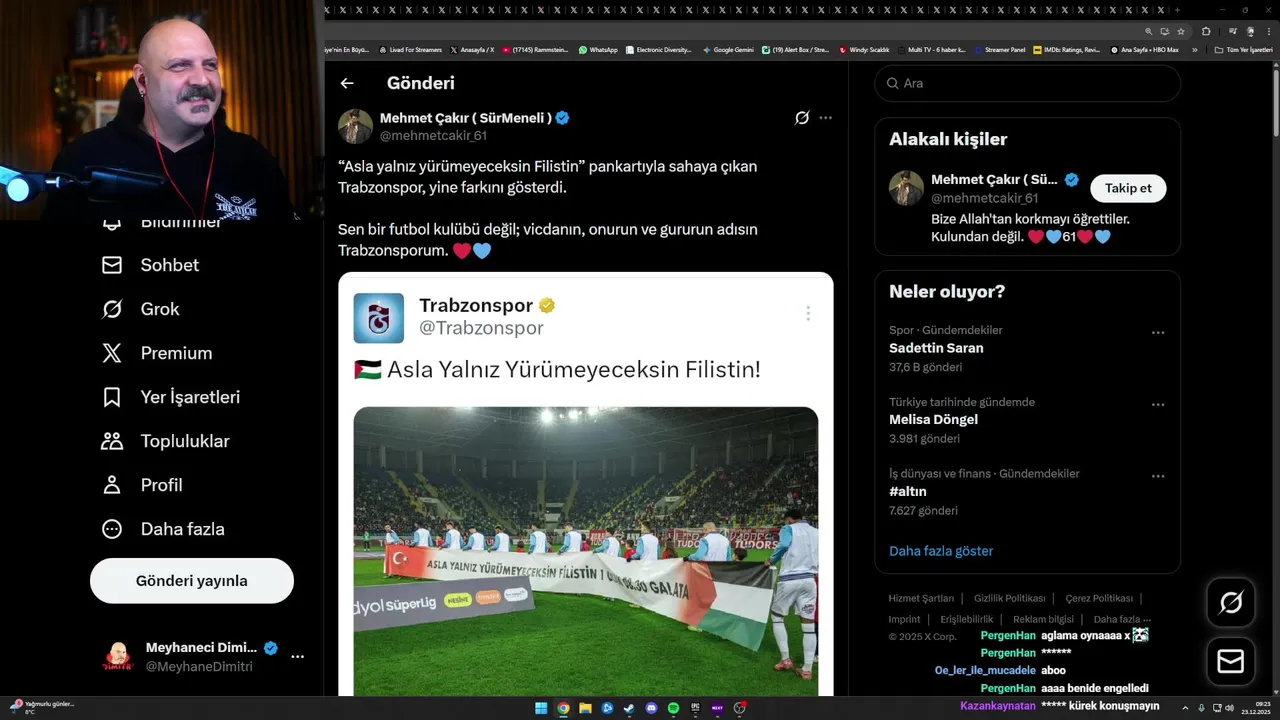Viewport: 1280px width, 720px height.
Task: Open Ana Sayfa HBO Max bookmark
Action: click(x=1143, y=49)
